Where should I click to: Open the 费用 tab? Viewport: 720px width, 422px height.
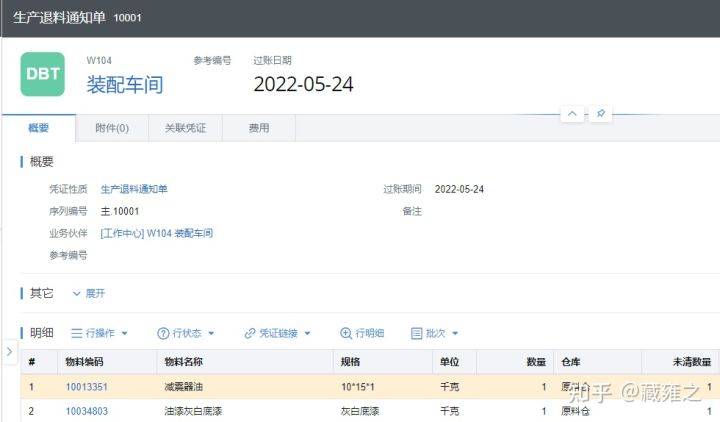(x=258, y=128)
